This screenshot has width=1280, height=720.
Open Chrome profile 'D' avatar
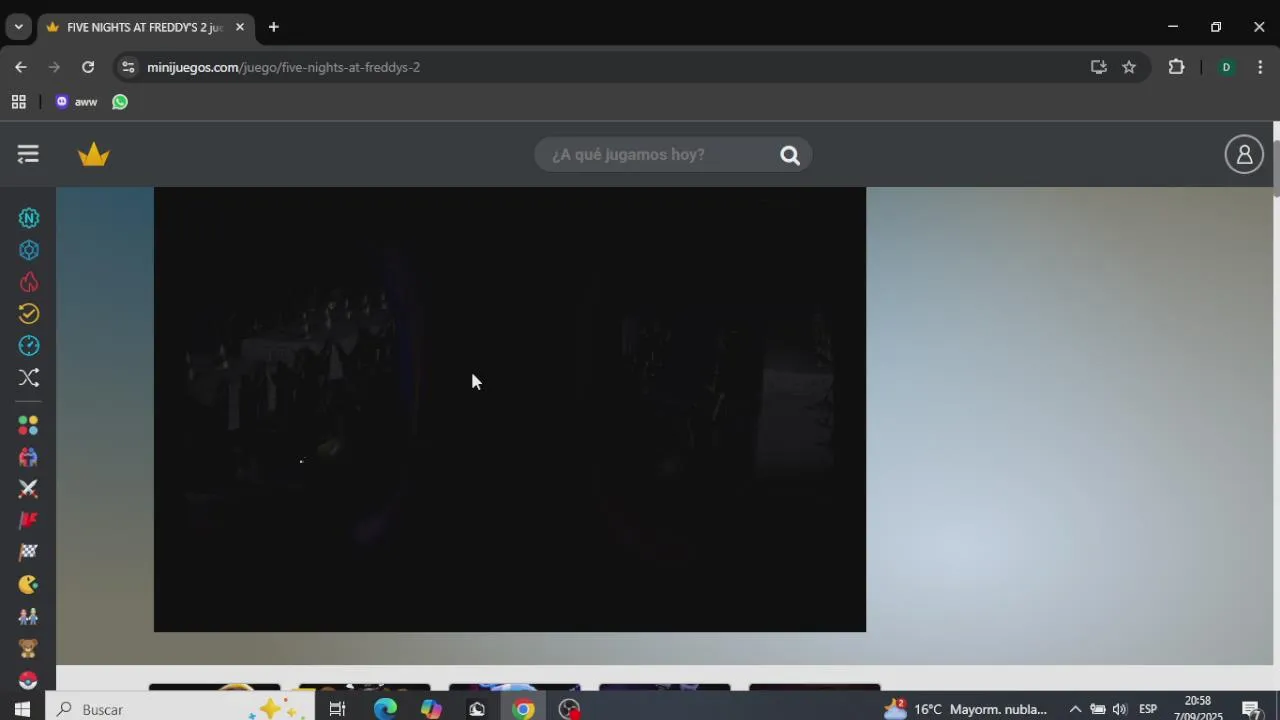pos(1226,67)
